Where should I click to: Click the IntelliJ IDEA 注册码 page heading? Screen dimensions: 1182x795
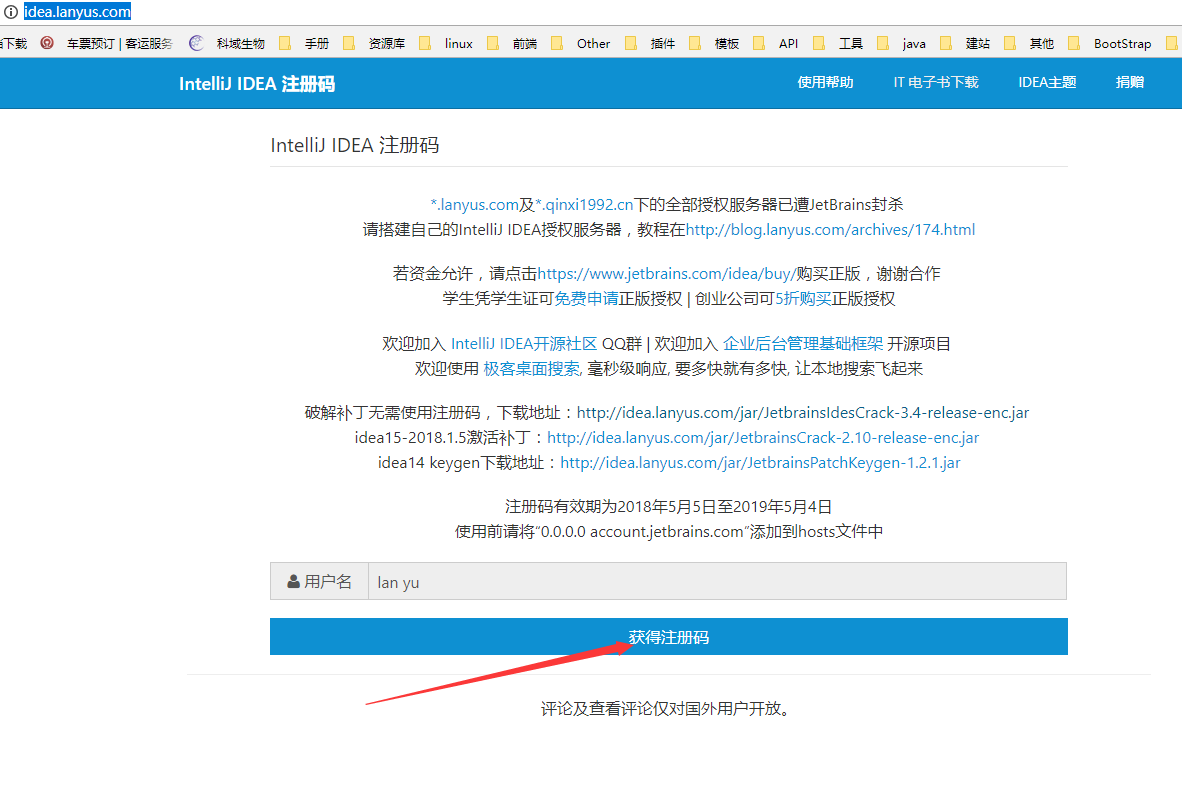(x=354, y=145)
